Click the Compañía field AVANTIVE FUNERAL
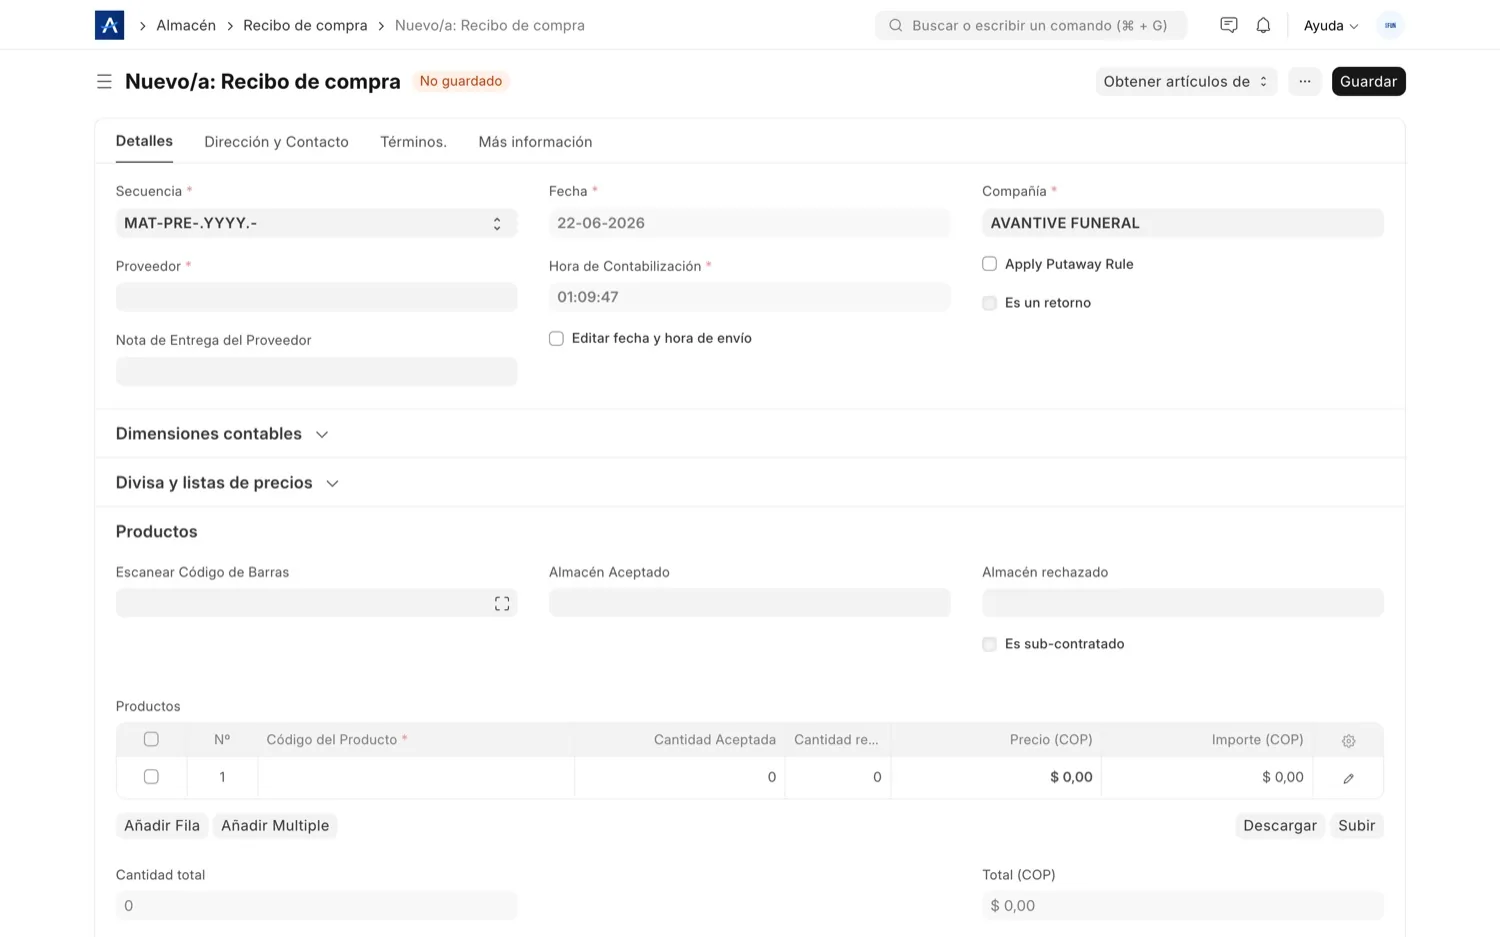 (x=1182, y=223)
